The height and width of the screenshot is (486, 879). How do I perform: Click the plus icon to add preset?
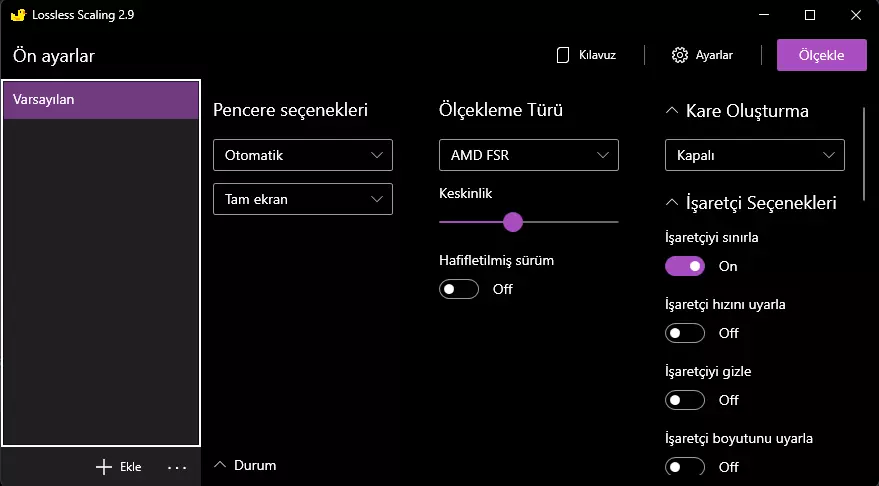click(x=103, y=467)
